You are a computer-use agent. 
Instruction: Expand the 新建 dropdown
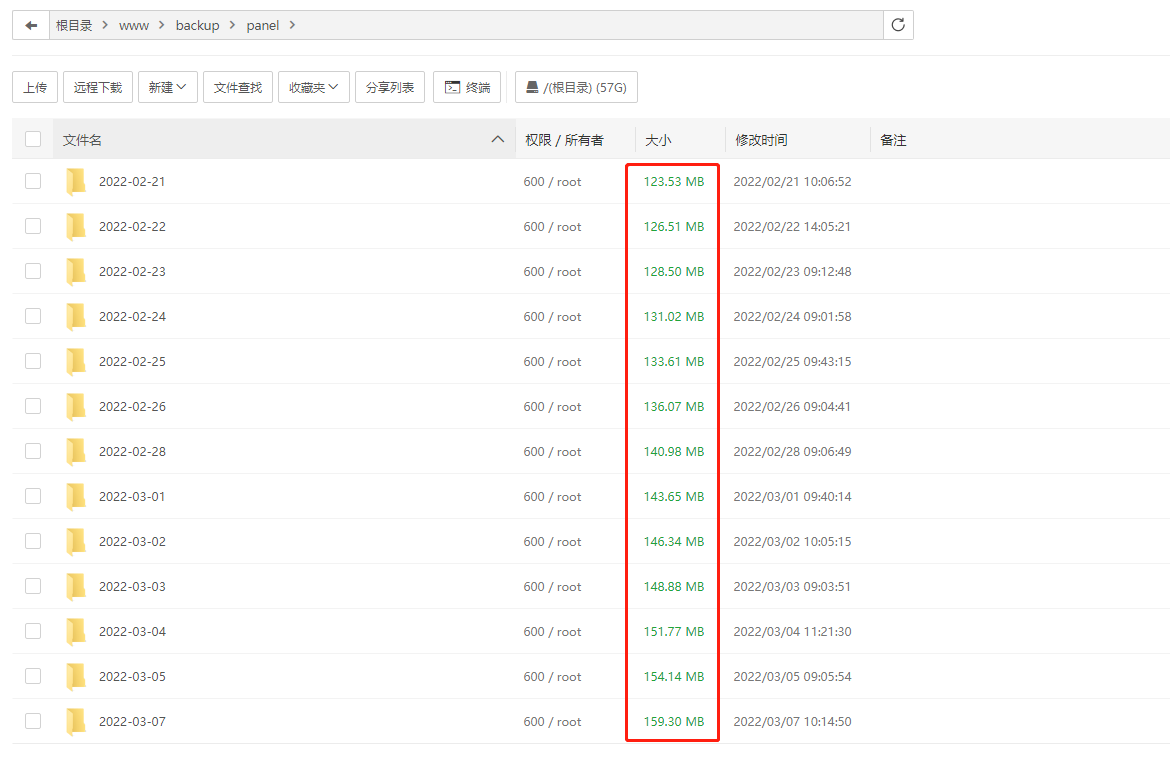tap(167, 87)
